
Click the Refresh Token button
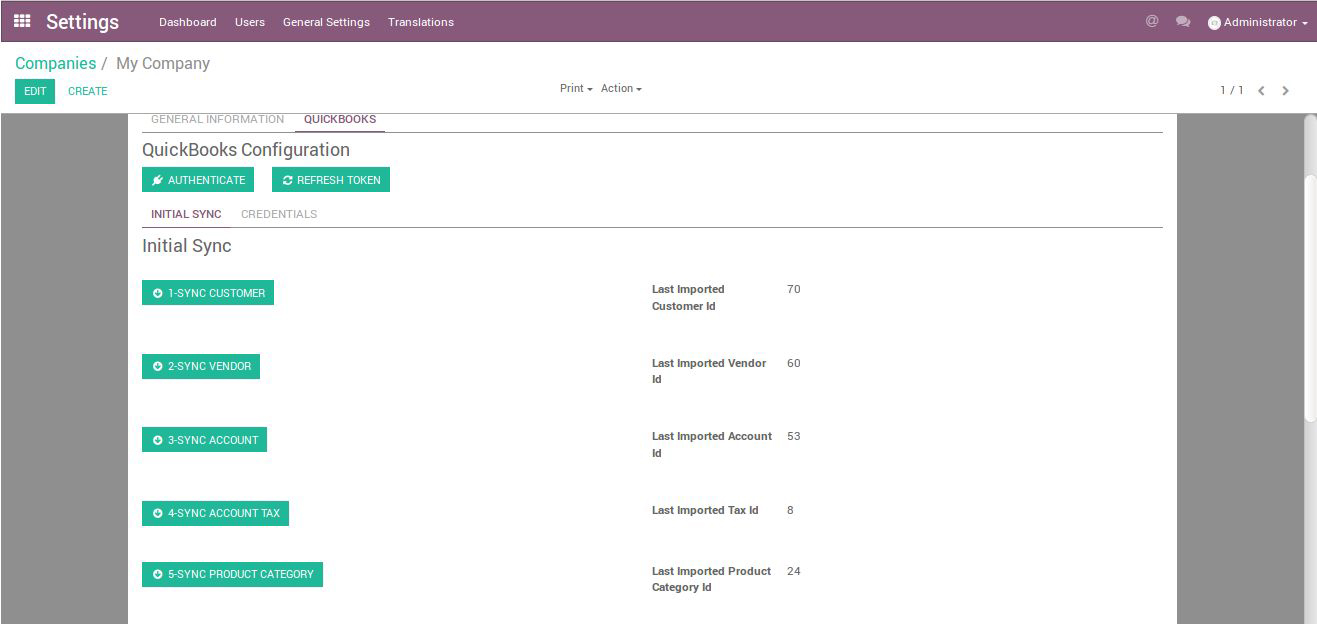tap(331, 180)
